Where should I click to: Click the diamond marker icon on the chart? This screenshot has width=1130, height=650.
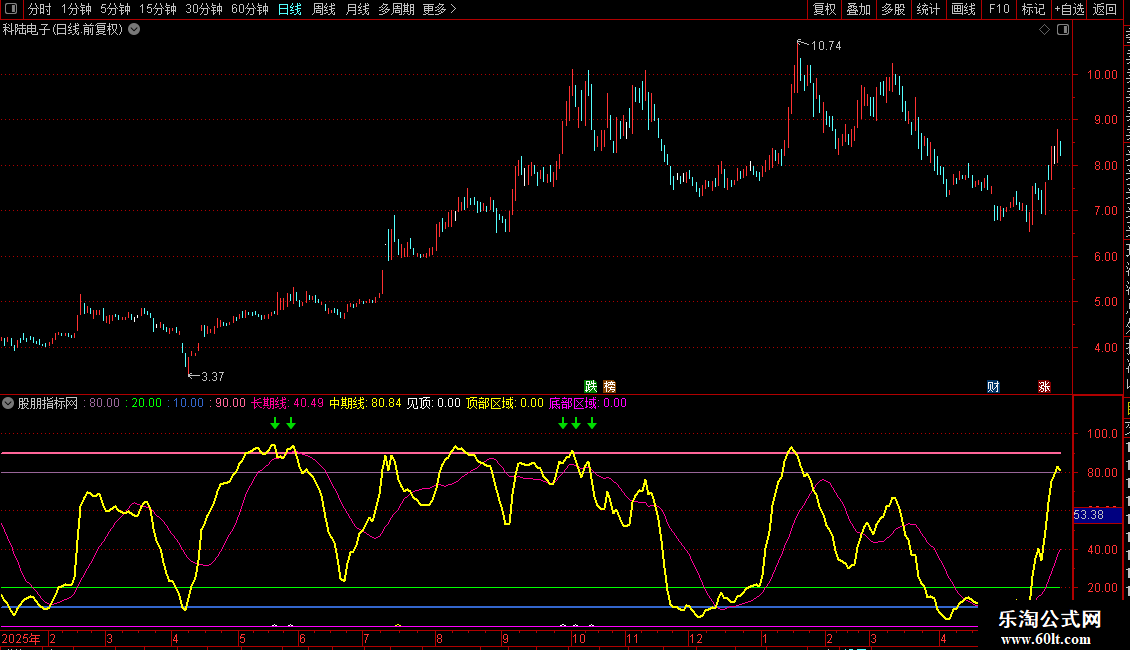click(x=1044, y=30)
